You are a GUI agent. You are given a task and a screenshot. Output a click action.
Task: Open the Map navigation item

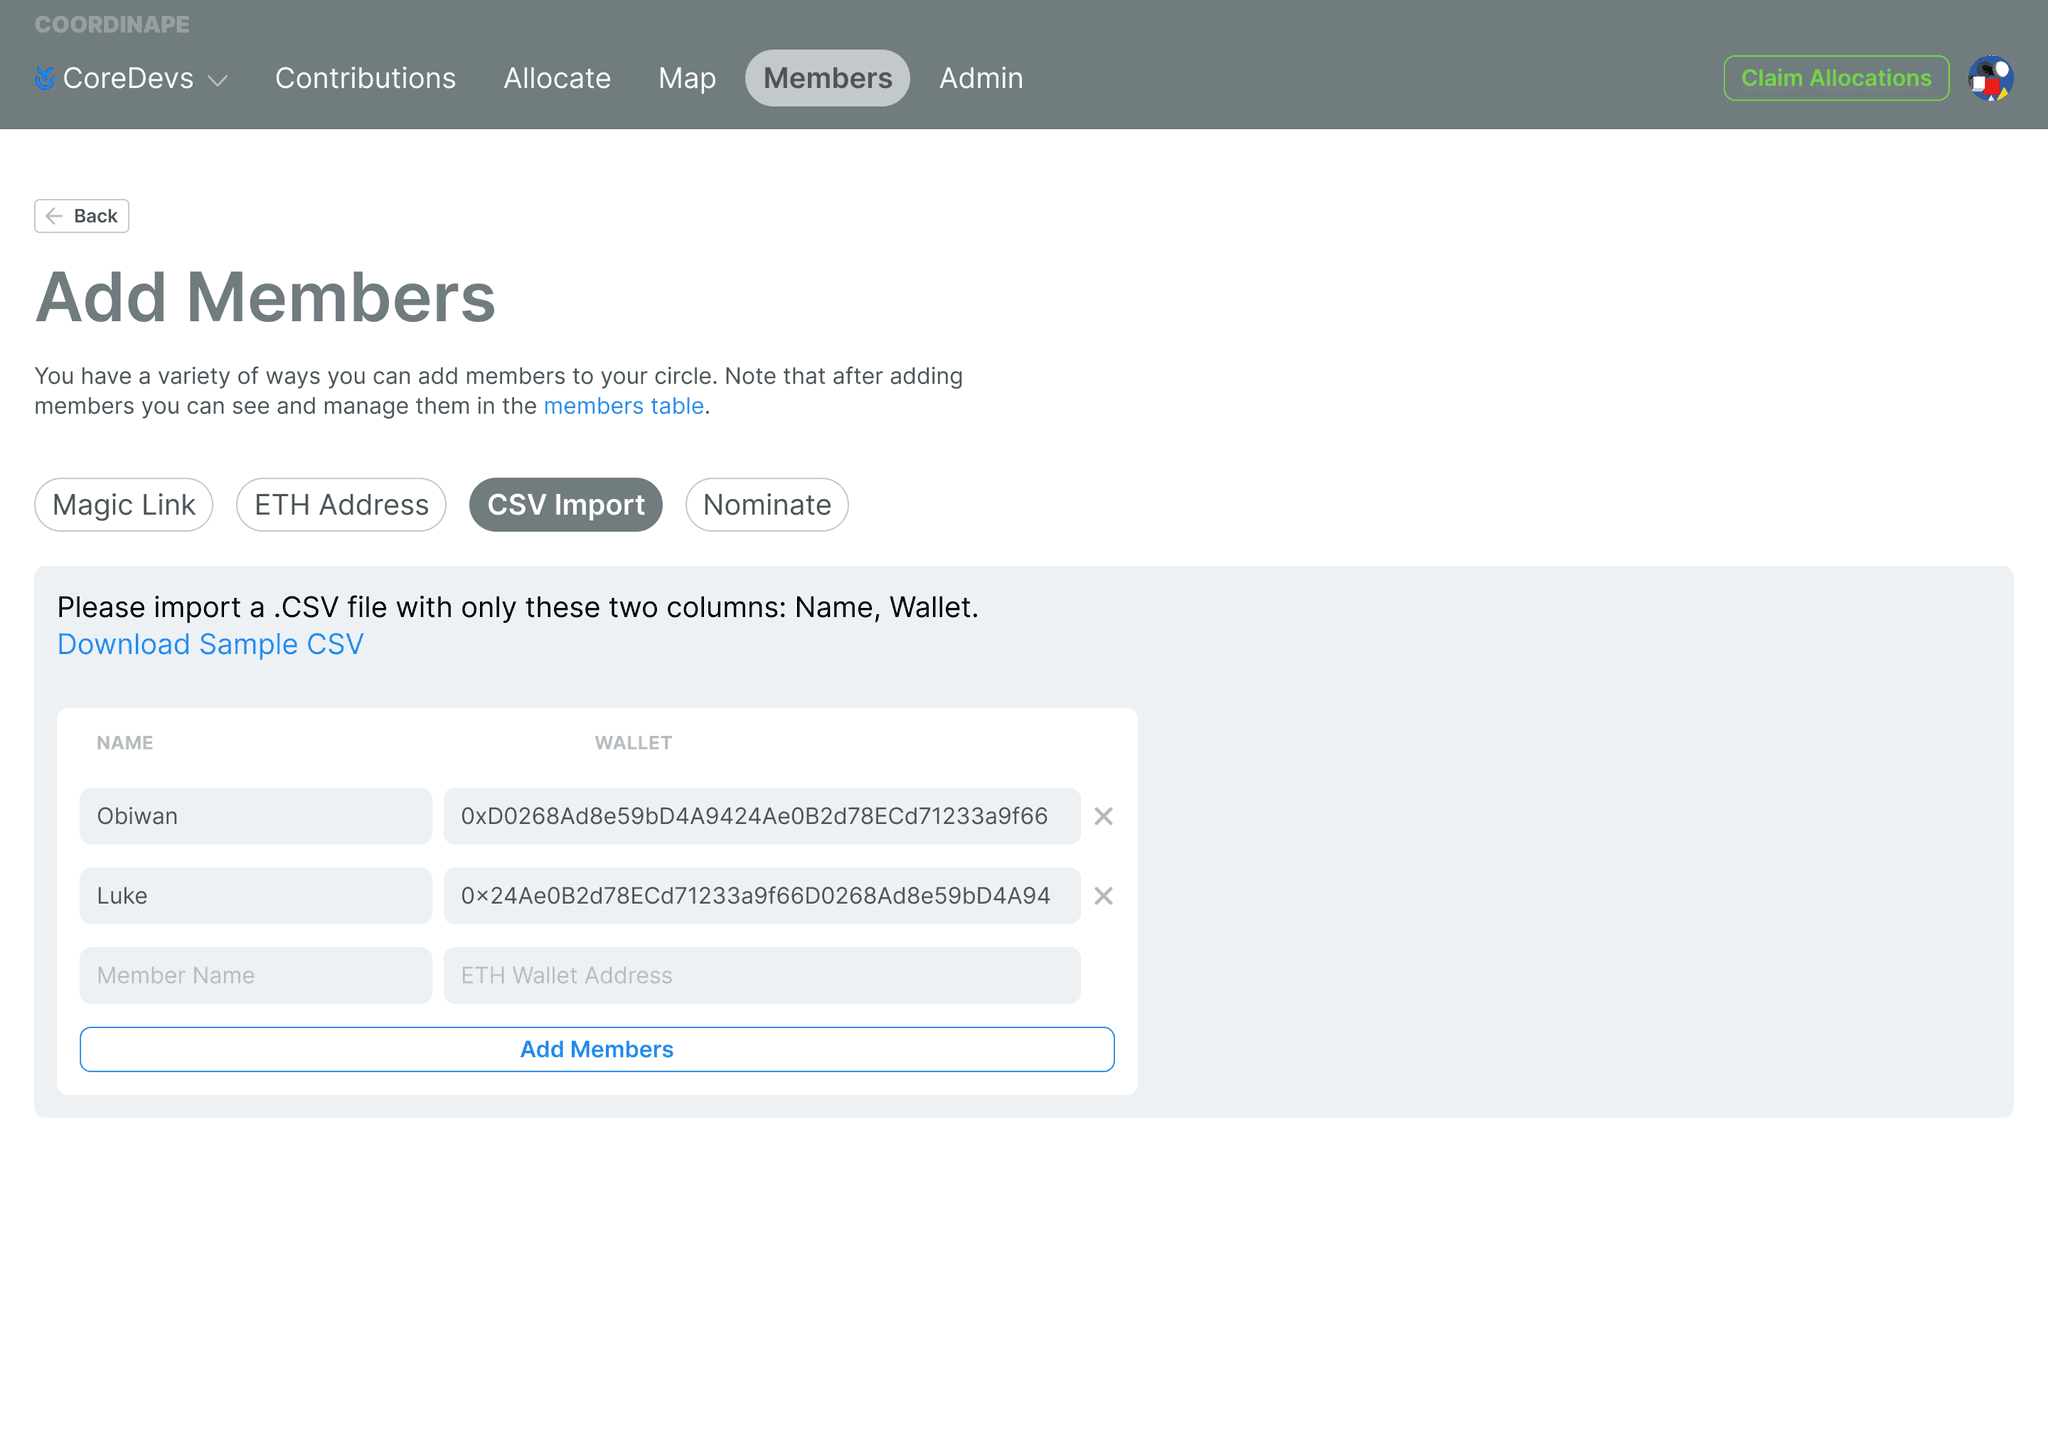[687, 78]
